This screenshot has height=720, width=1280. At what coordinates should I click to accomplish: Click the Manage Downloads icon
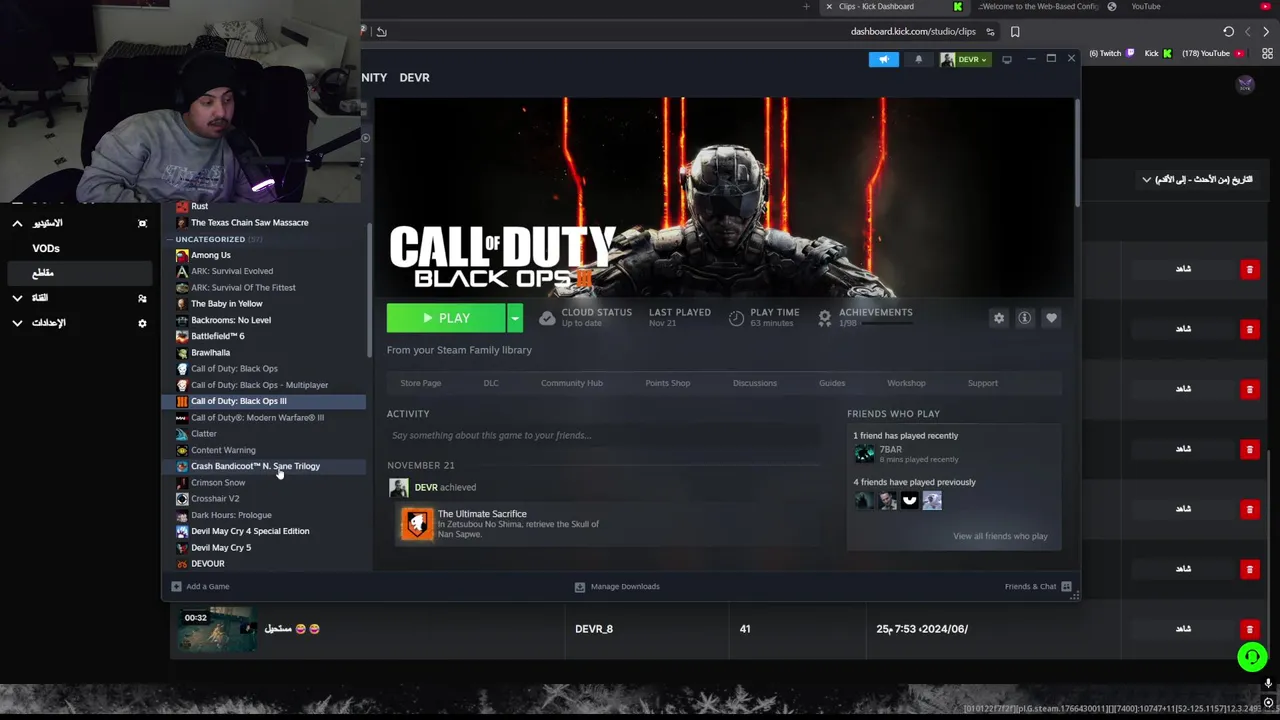[580, 587]
